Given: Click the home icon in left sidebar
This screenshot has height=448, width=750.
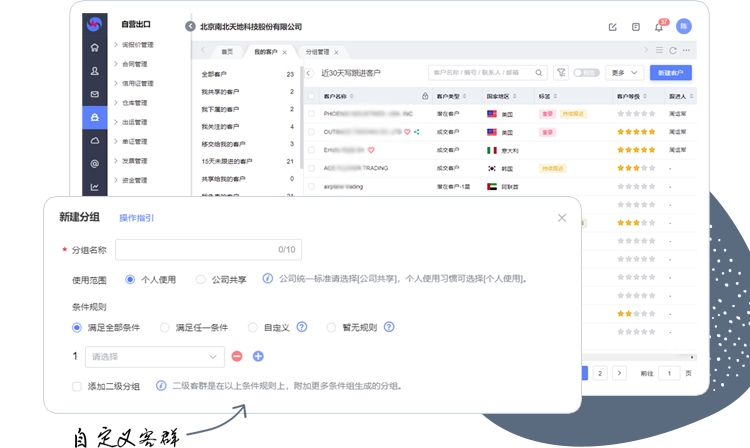Looking at the screenshot, I should (x=95, y=47).
